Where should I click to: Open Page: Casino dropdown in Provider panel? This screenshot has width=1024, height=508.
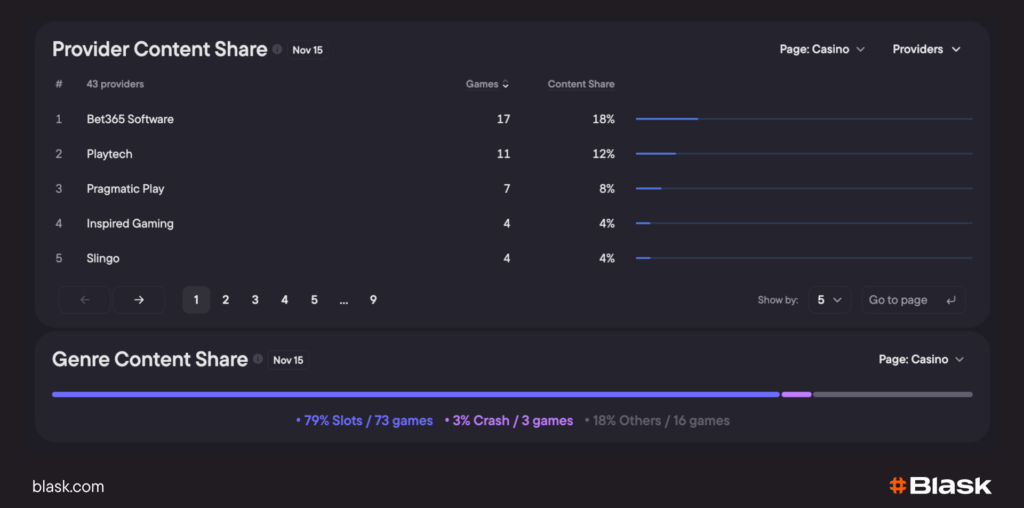point(822,49)
